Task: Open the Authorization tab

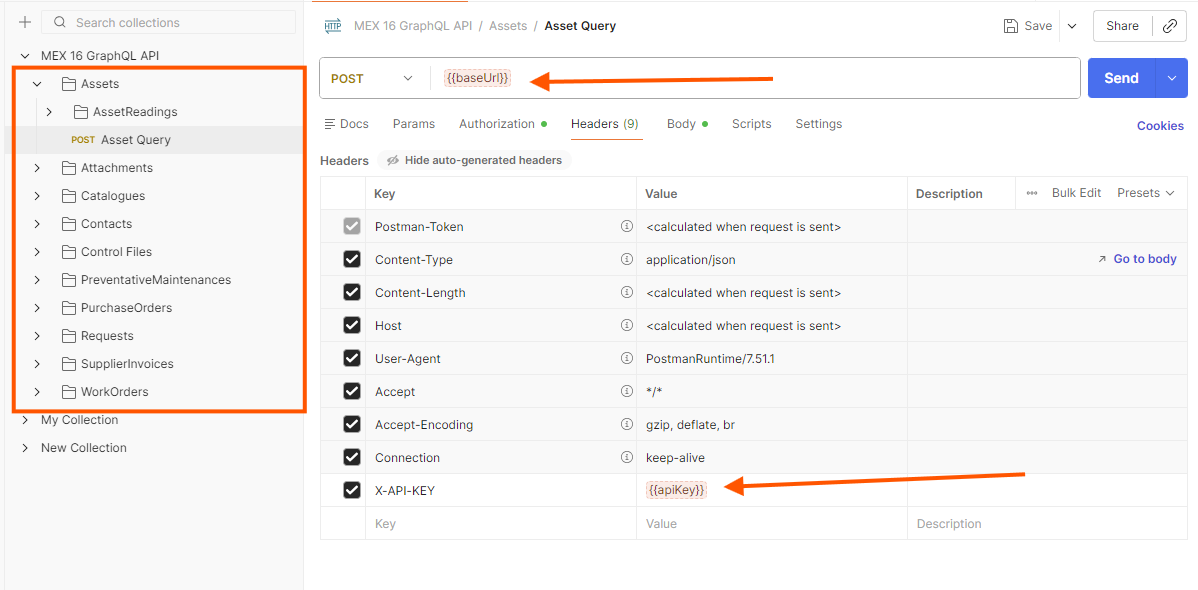Action: pos(497,124)
